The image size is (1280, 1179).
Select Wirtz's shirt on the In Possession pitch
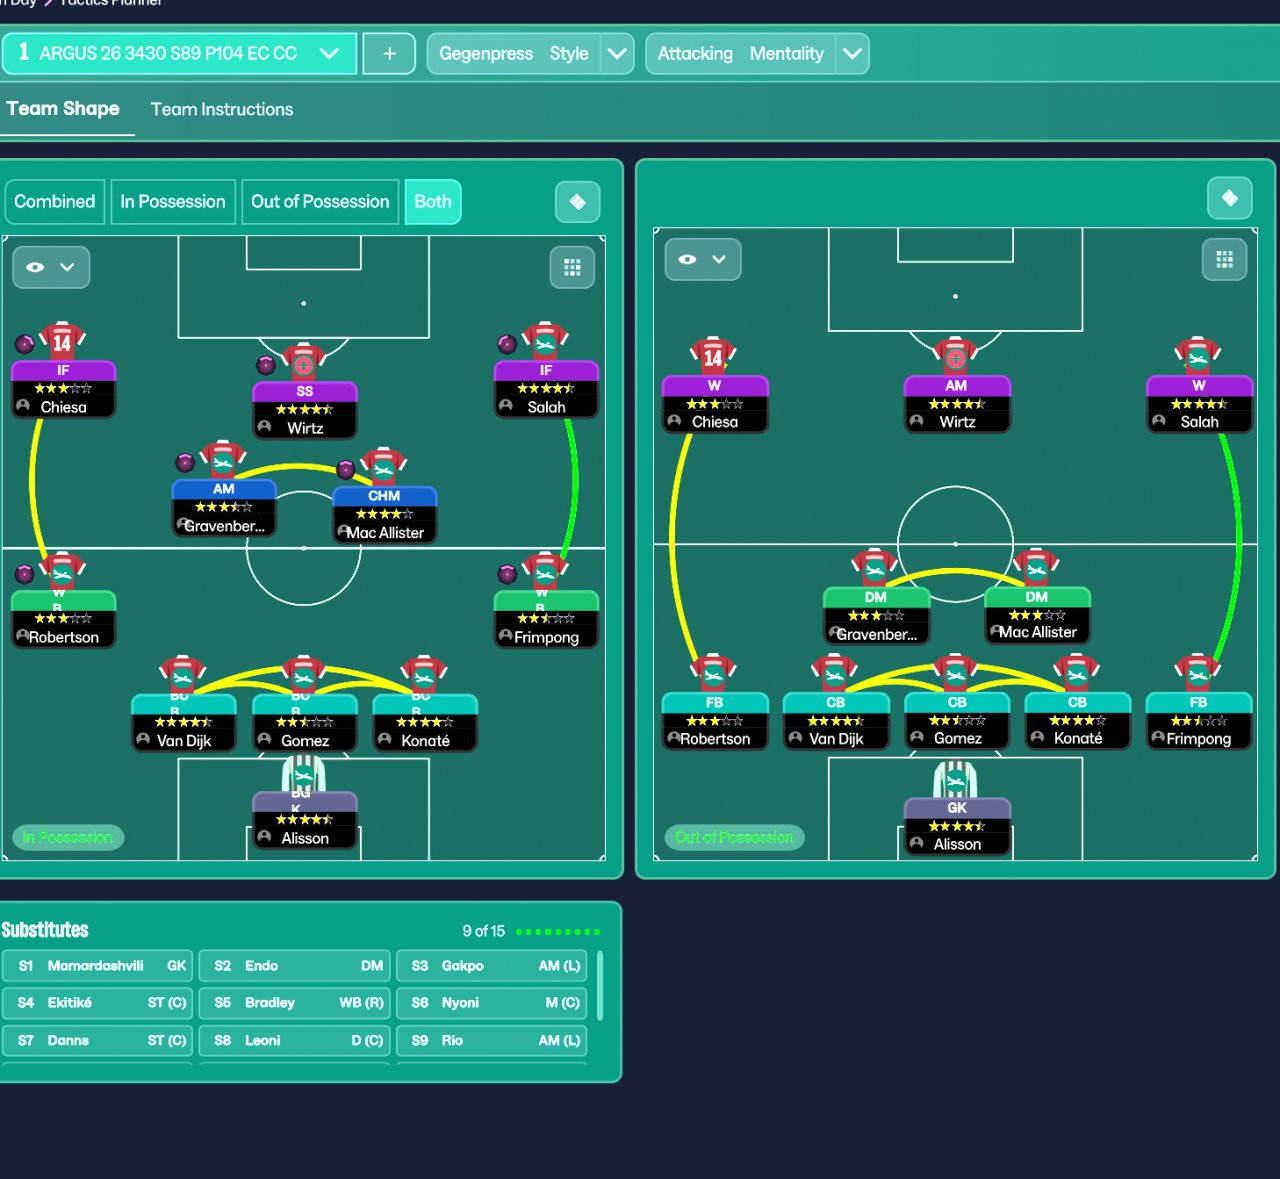303,362
